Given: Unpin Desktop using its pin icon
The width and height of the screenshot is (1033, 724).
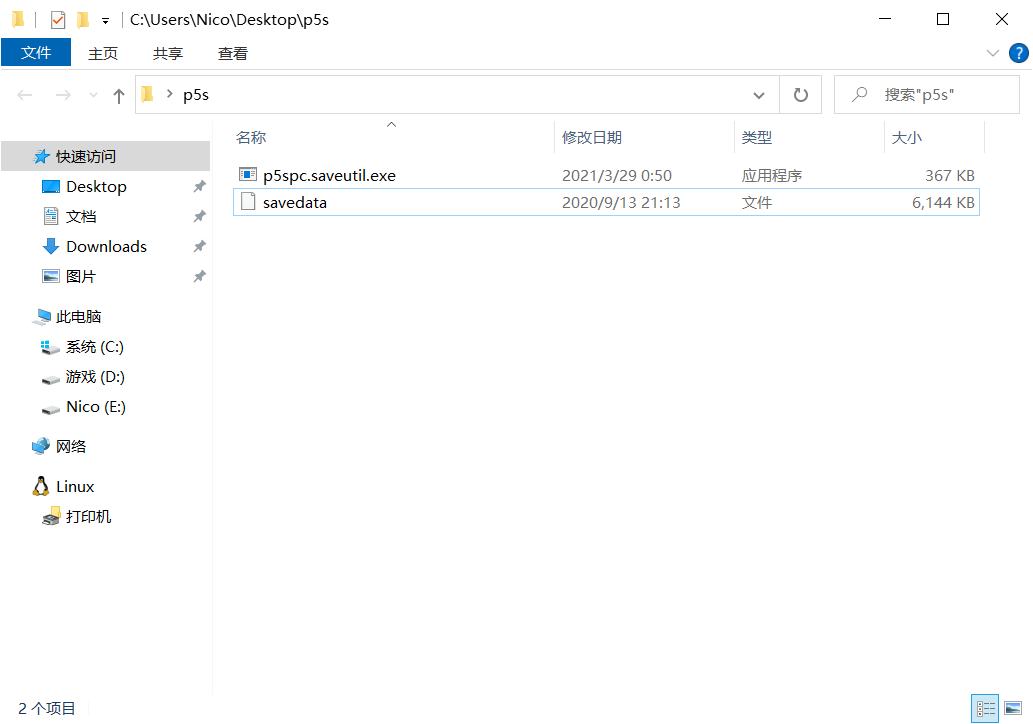Looking at the screenshot, I should (x=199, y=186).
